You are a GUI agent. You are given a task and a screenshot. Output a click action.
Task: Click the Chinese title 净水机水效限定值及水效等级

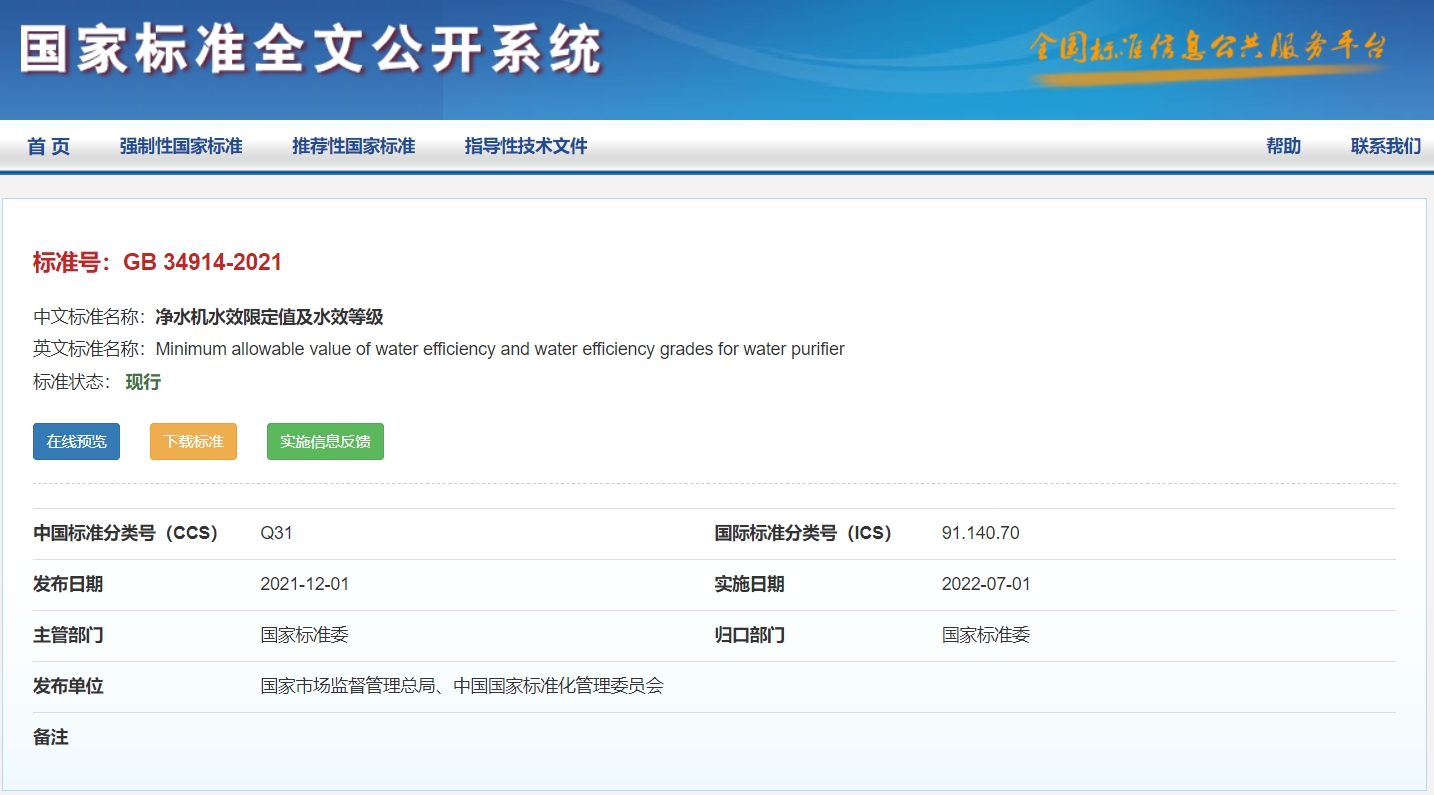tap(269, 318)
